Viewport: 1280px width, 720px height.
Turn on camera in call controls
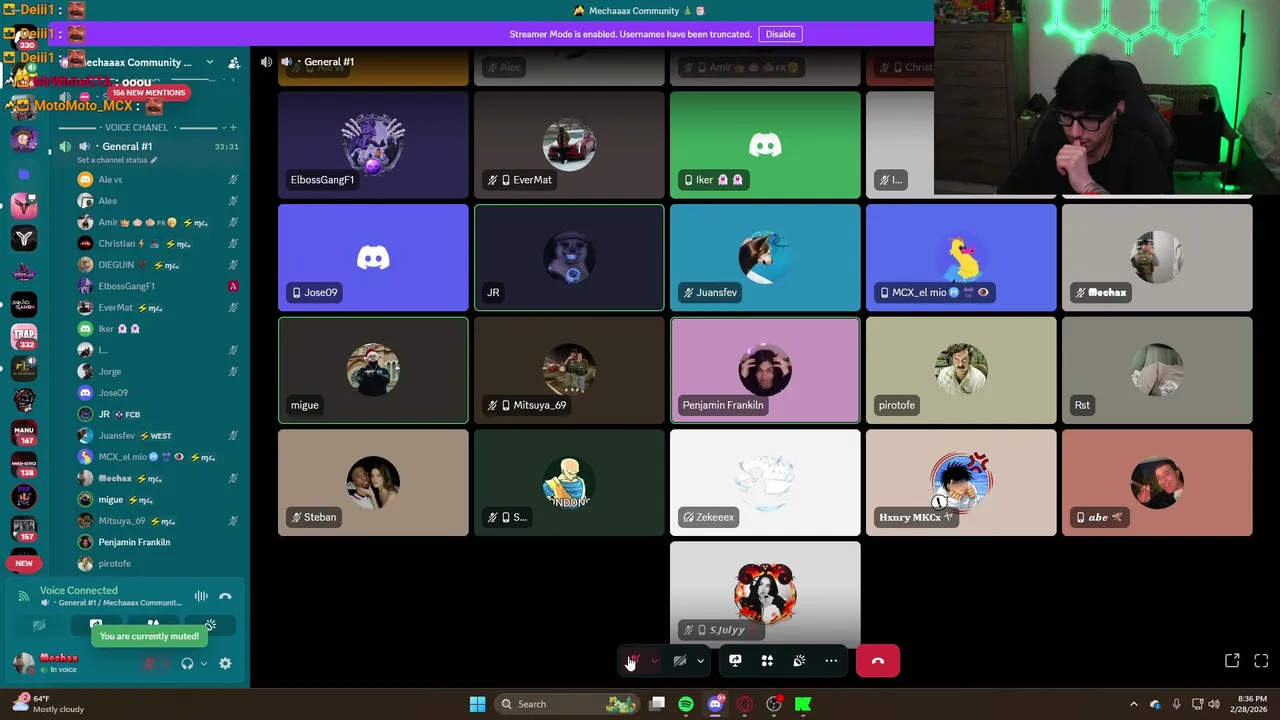(680, 661)
